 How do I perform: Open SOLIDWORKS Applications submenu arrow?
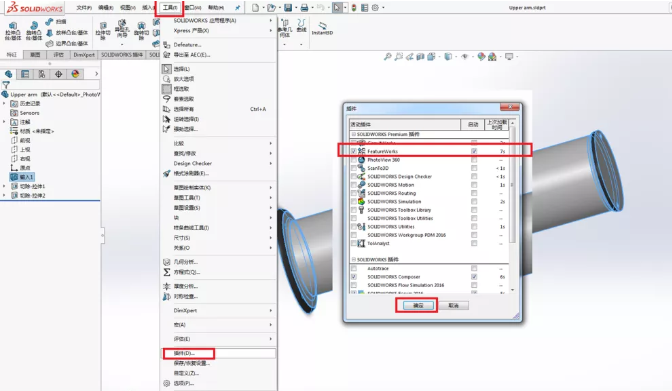[270, 21]
